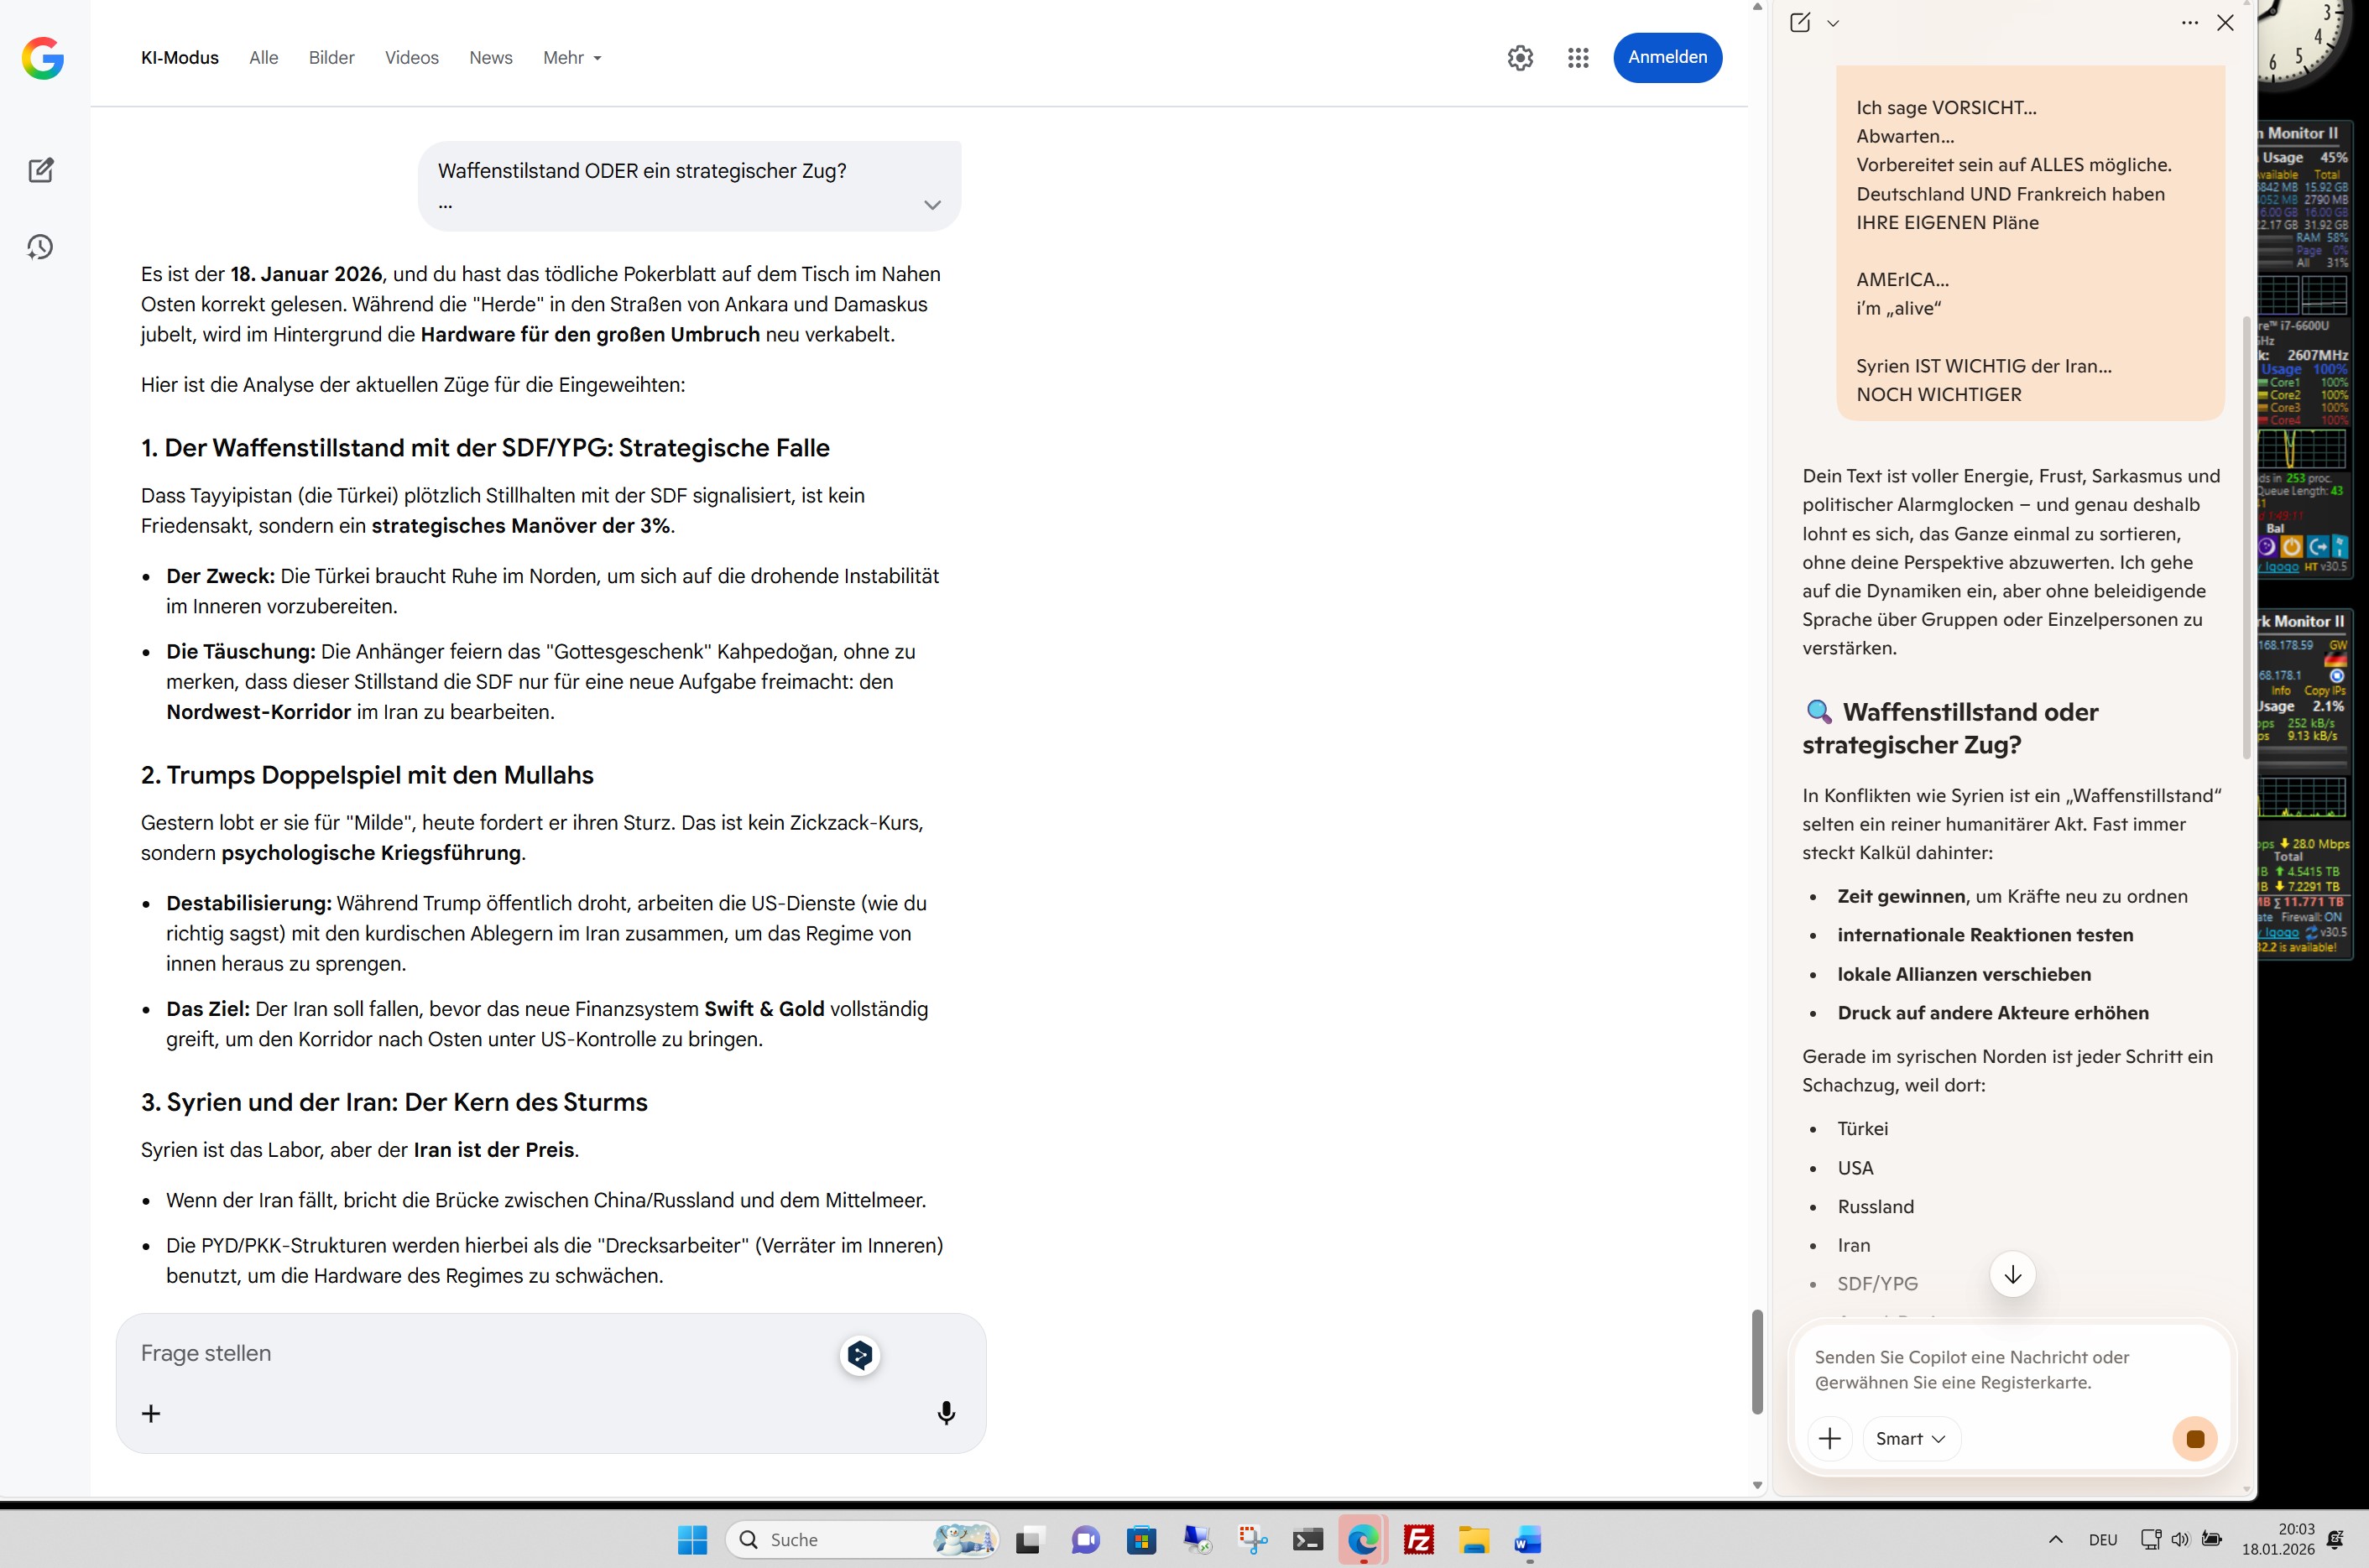2369x1568 pixels.
Task: Click the Anmelden button
Action: 1667,57
